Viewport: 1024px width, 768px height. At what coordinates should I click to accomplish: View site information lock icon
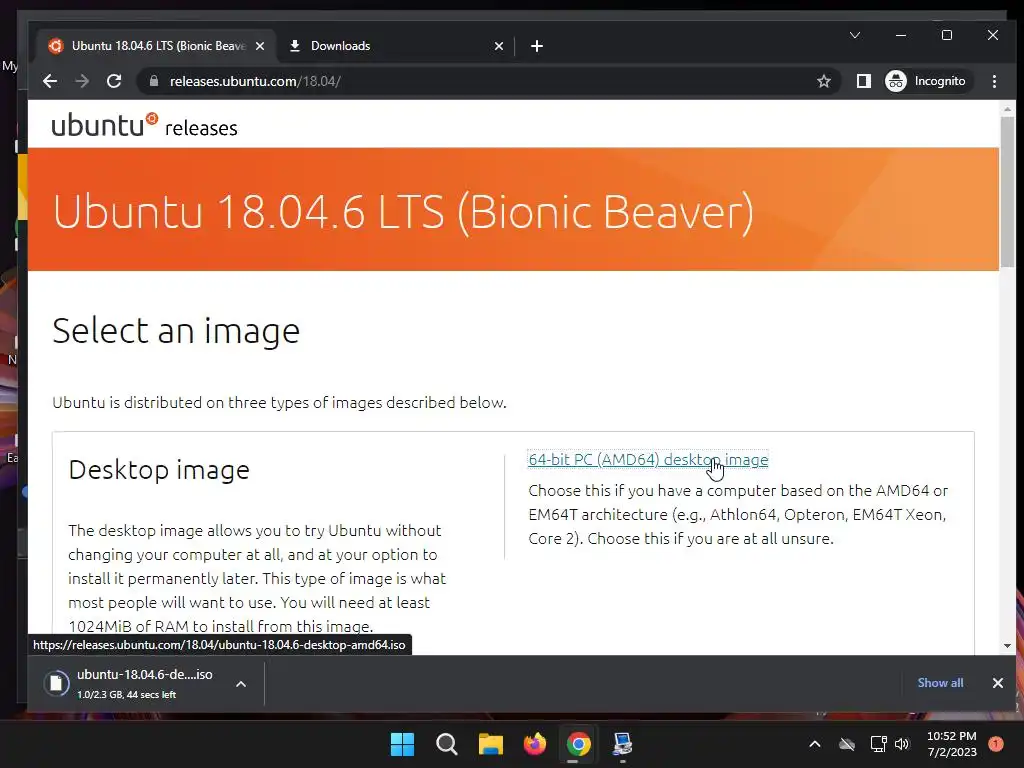click(154, 81)
